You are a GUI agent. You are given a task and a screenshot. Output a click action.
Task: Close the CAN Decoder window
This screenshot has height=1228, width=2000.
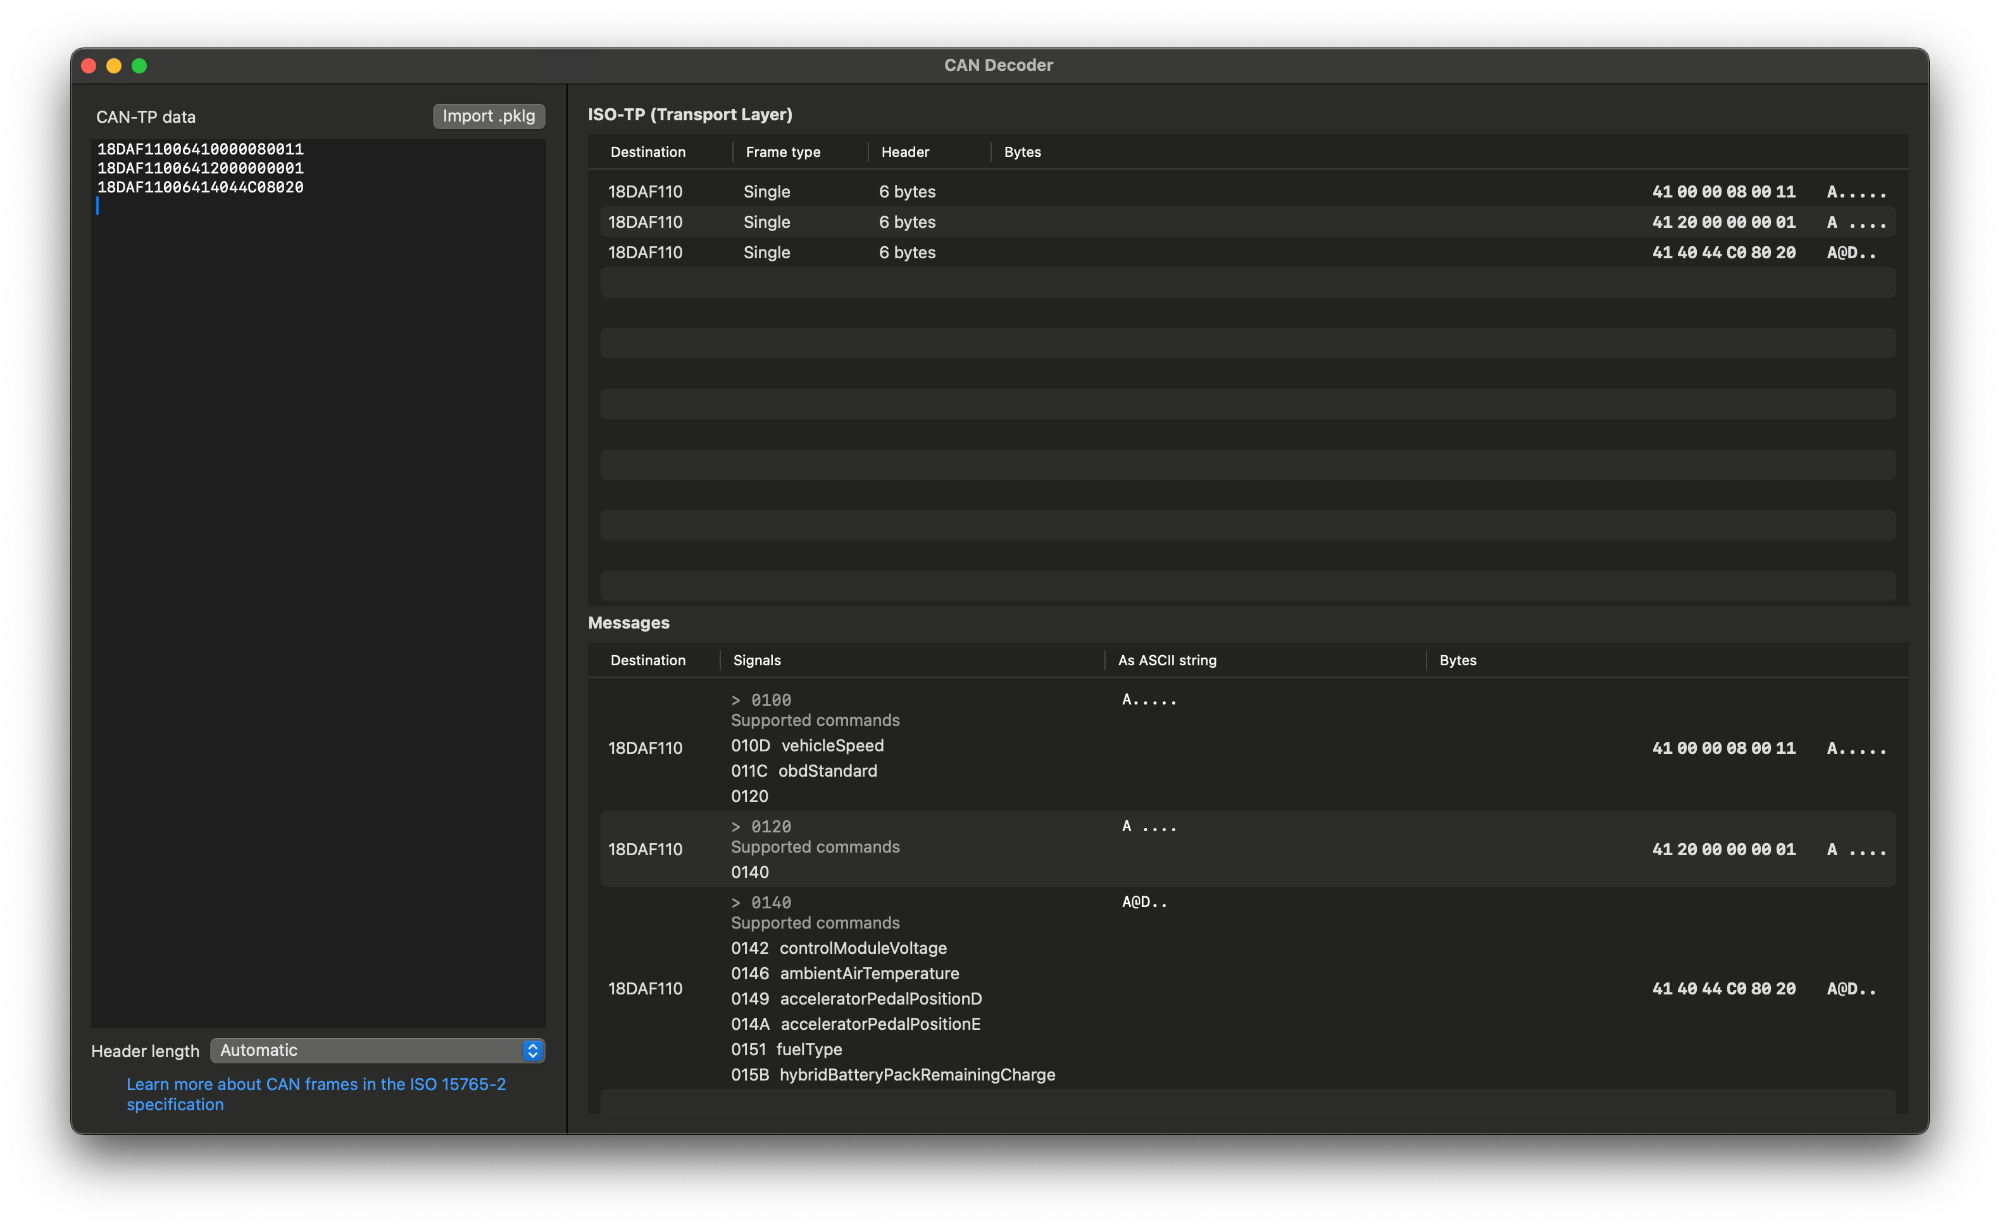(x=89, y=66)
